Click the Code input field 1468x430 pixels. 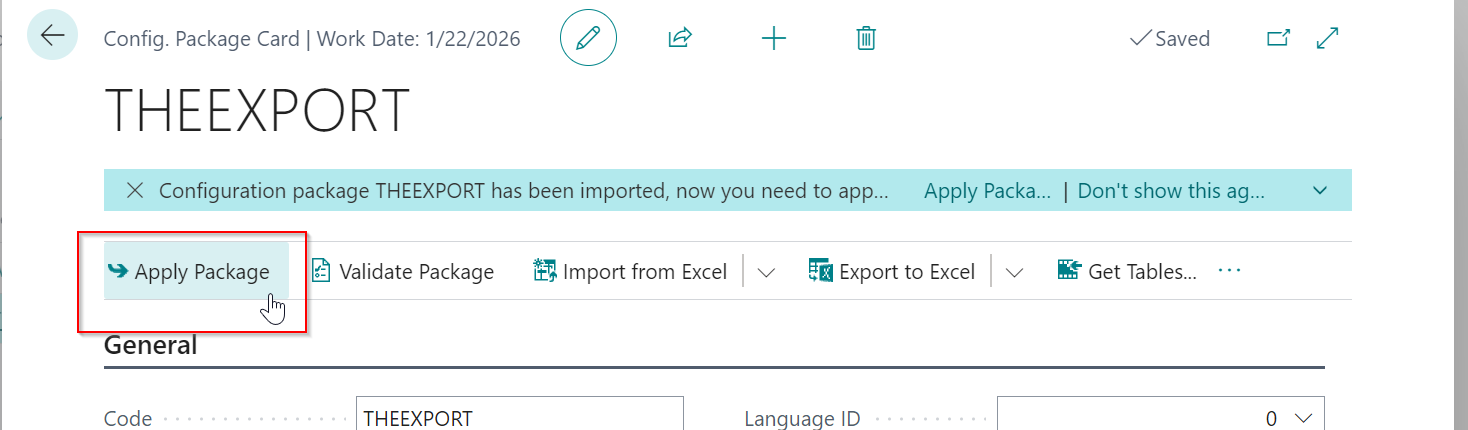click(x=519, y=418)
